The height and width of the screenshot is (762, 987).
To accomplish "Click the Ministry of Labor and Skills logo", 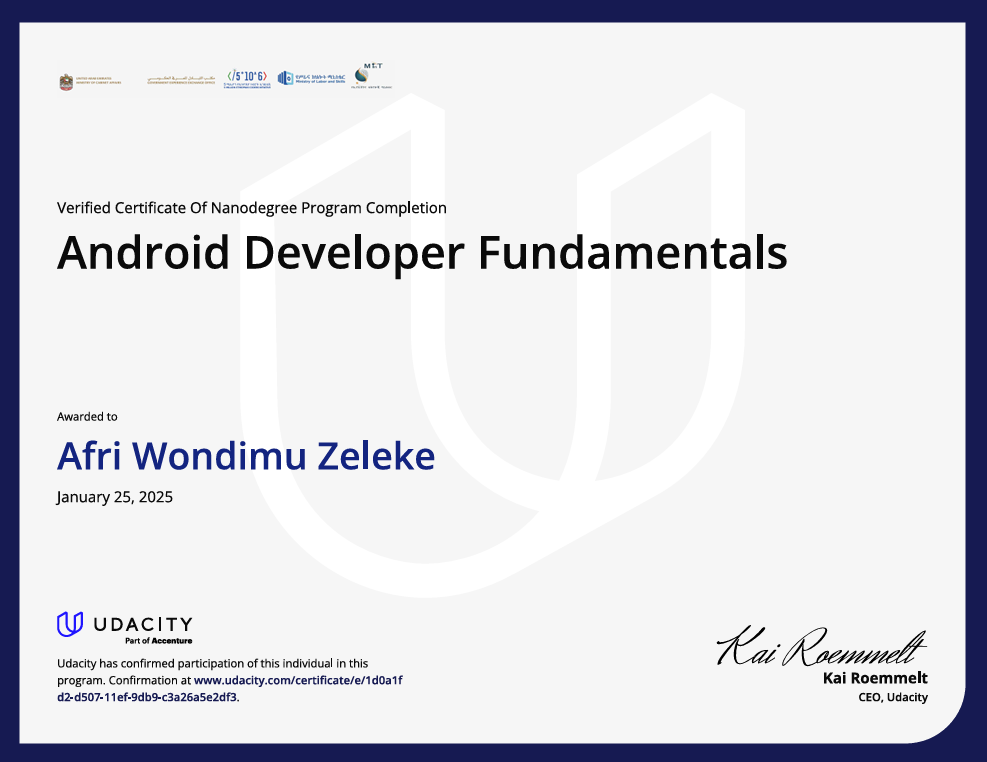I will coord(312,78).
